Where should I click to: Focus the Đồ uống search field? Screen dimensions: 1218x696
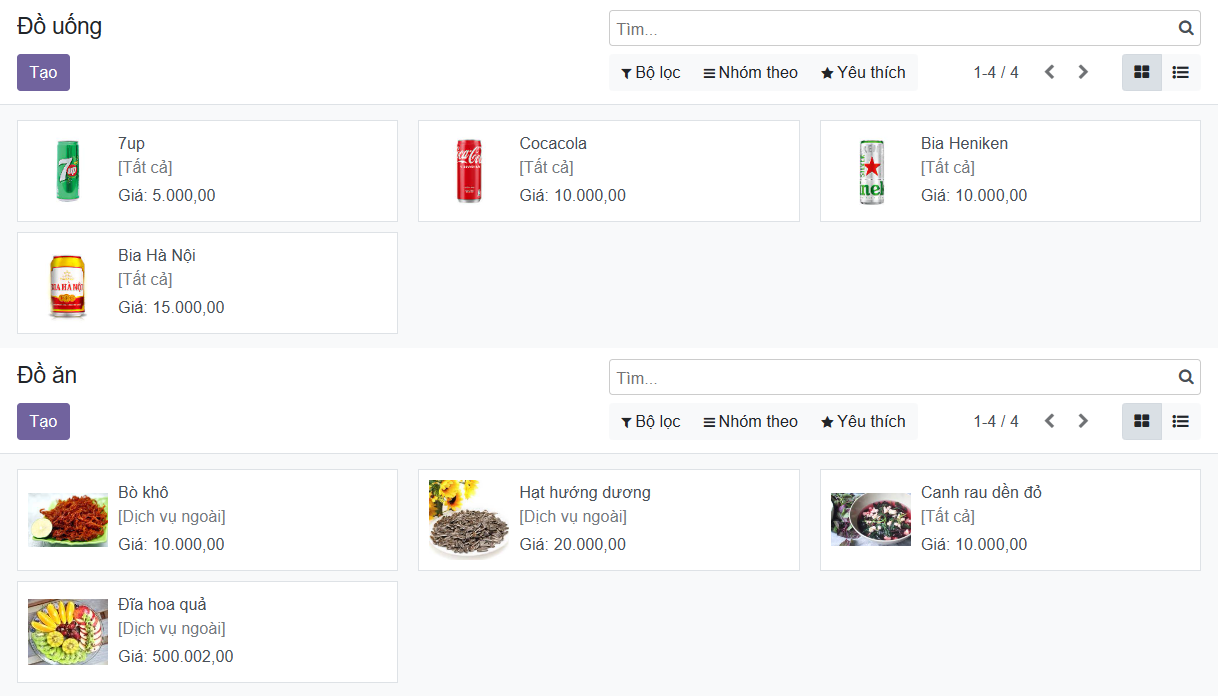tap(890, 29)
